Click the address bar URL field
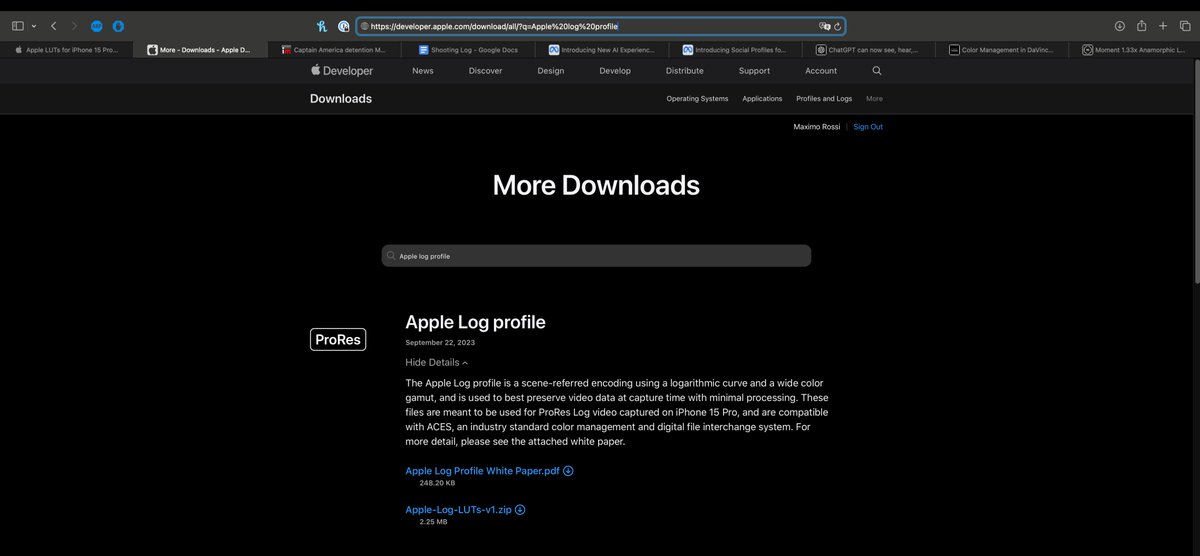The image size is (1200, 556). (x=600, y=27)
